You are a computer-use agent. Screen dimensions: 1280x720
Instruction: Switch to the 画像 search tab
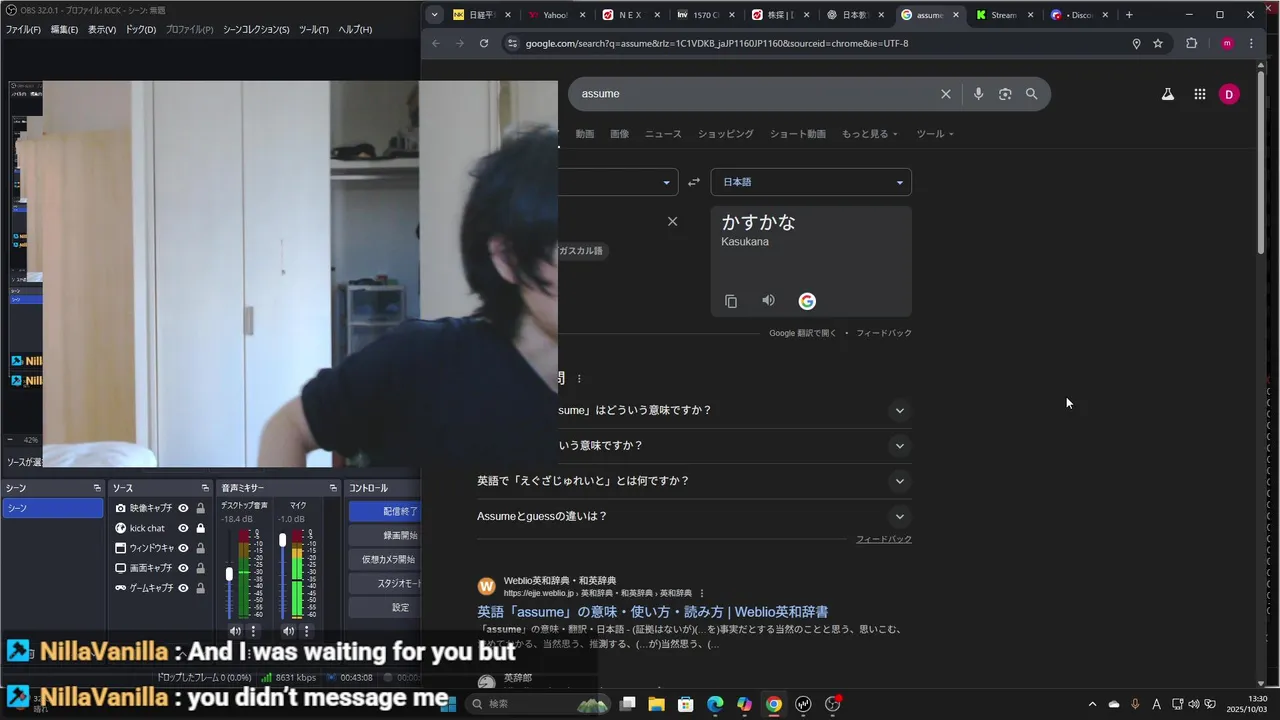(x=619, y=134)
